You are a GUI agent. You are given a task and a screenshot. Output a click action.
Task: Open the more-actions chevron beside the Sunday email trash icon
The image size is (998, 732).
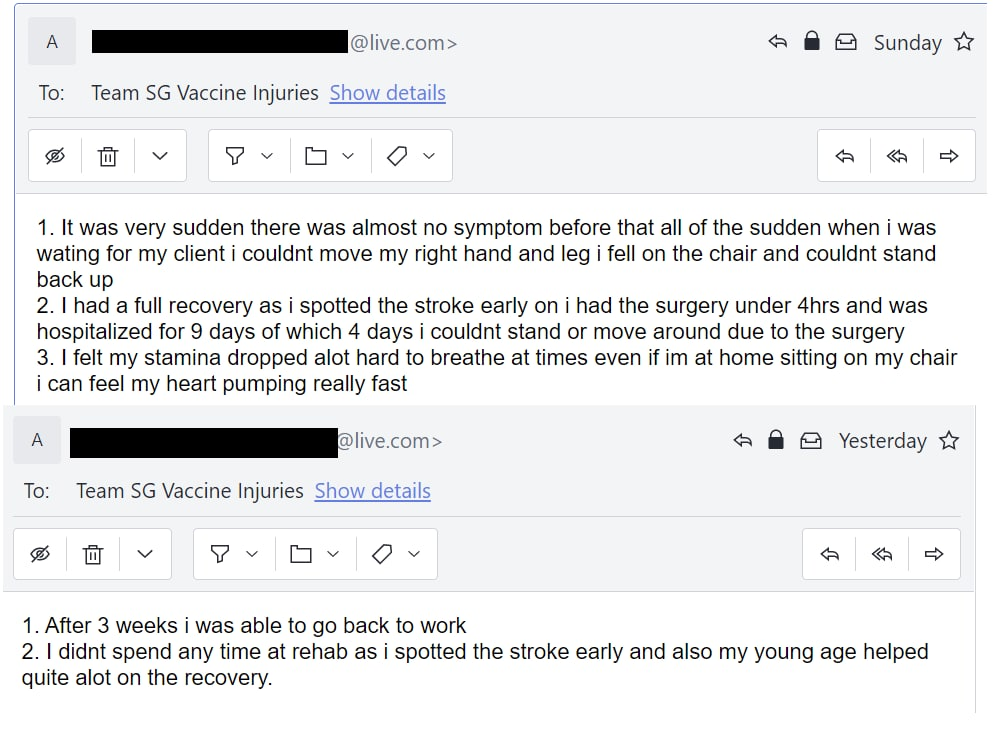pos(160,156)
